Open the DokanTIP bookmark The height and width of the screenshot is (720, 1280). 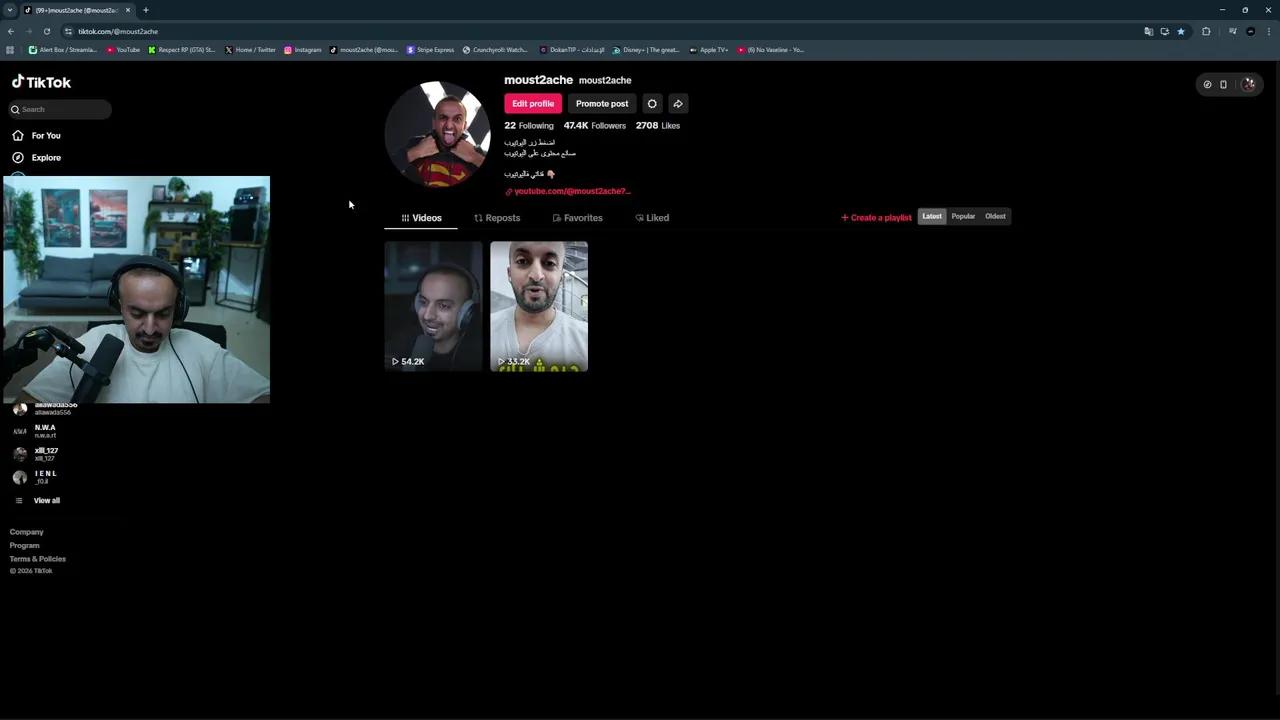(572, 50)
